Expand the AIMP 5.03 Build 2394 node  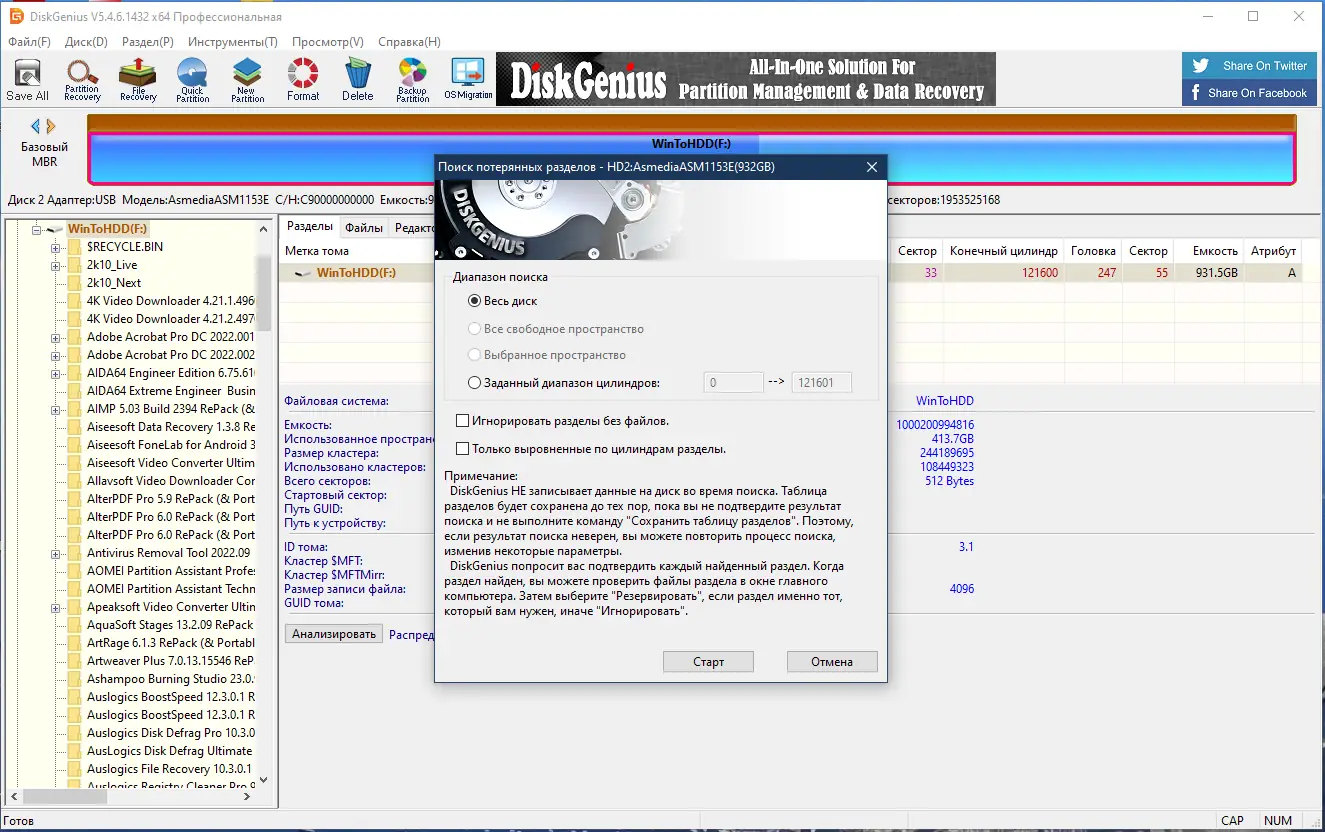tap(56, 409)
